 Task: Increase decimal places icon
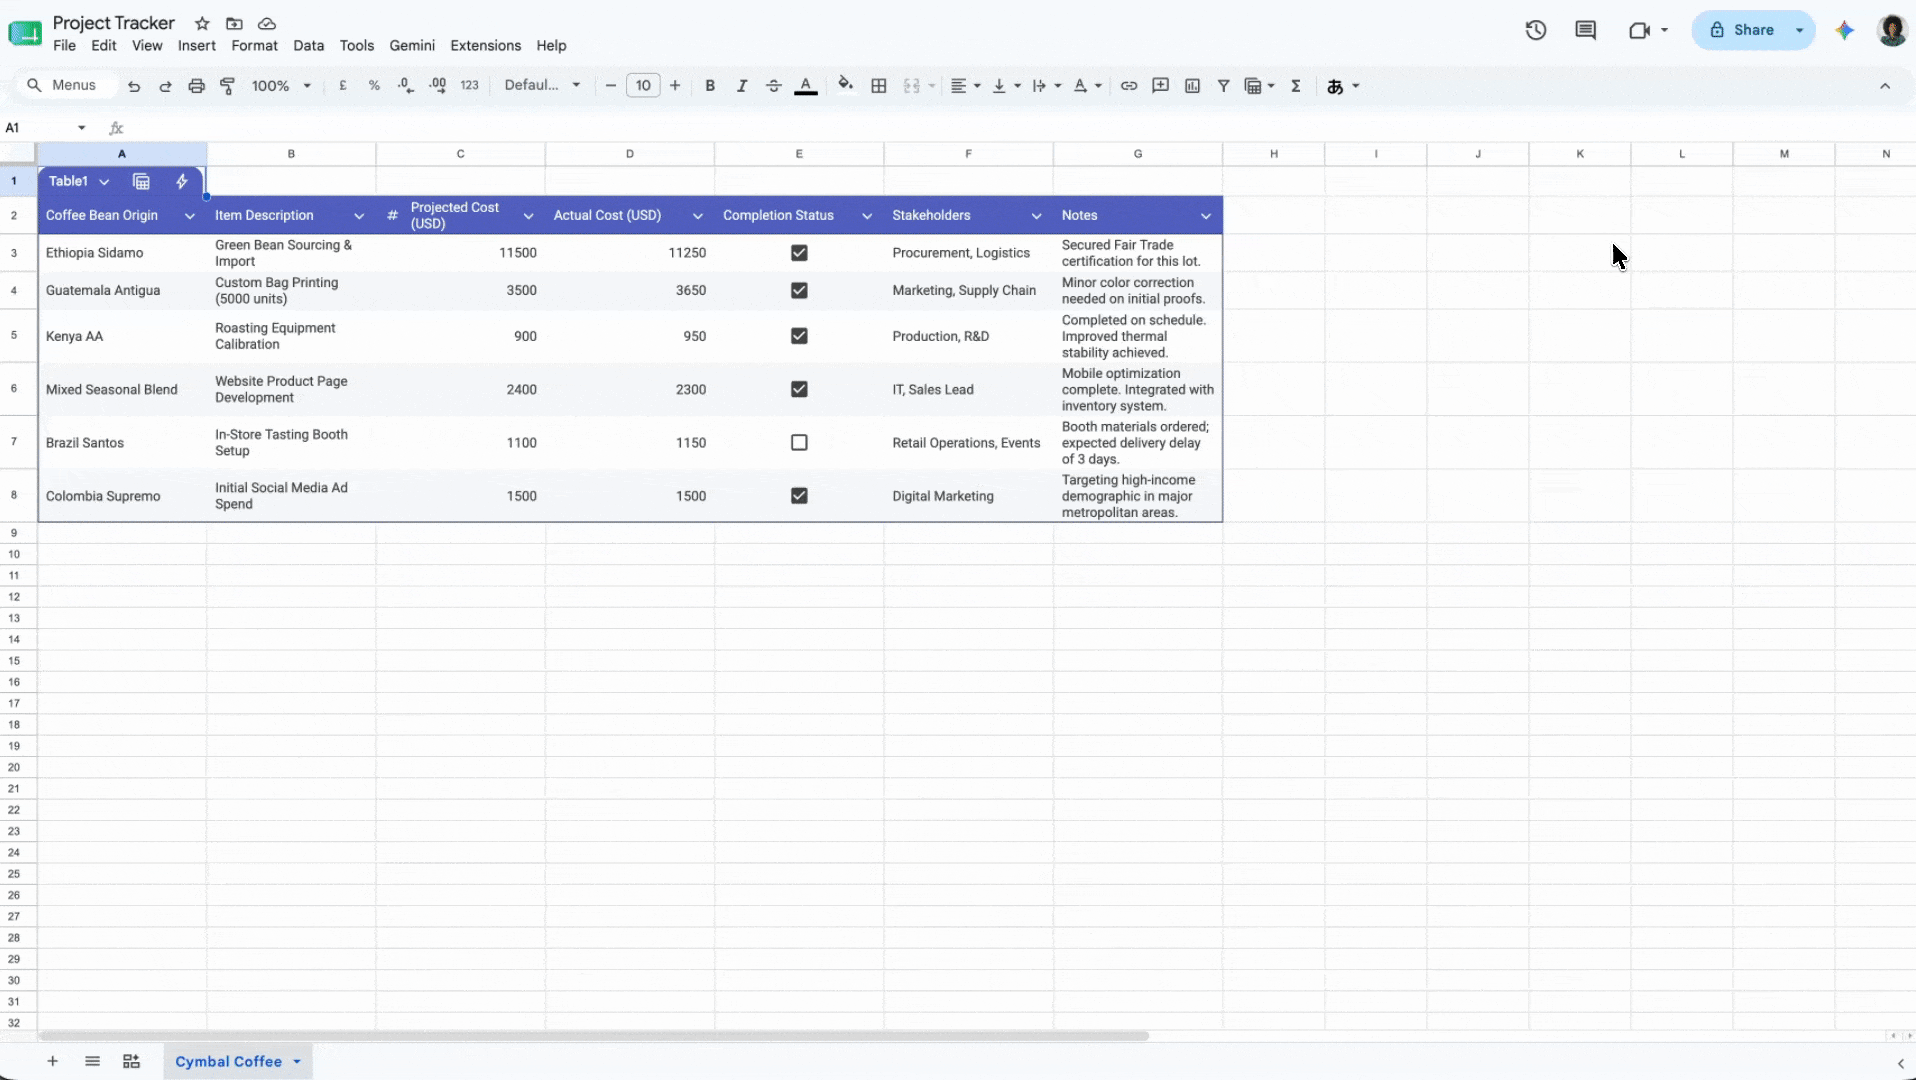pos(437,86)
